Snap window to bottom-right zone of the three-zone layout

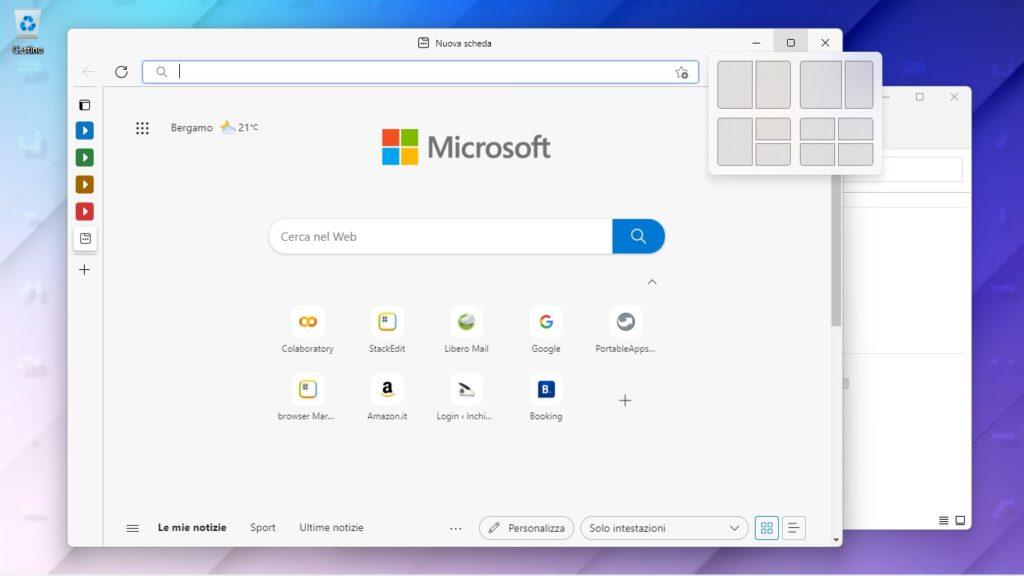pyautogui.click(x=773, y=154)
